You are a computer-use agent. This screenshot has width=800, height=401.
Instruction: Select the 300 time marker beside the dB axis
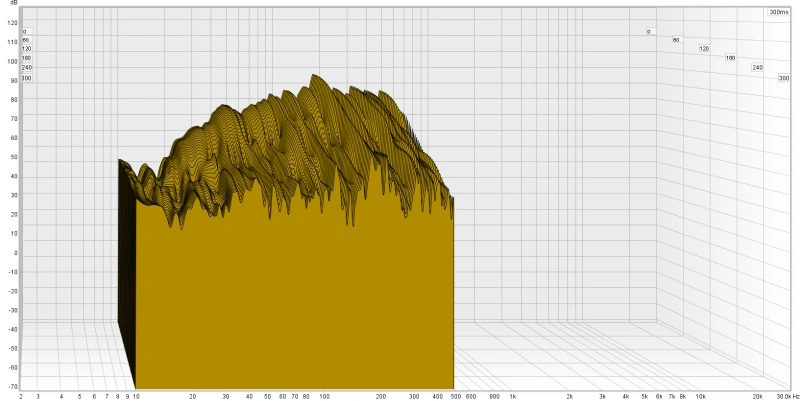pyautogui.click(x=26, y=78)
